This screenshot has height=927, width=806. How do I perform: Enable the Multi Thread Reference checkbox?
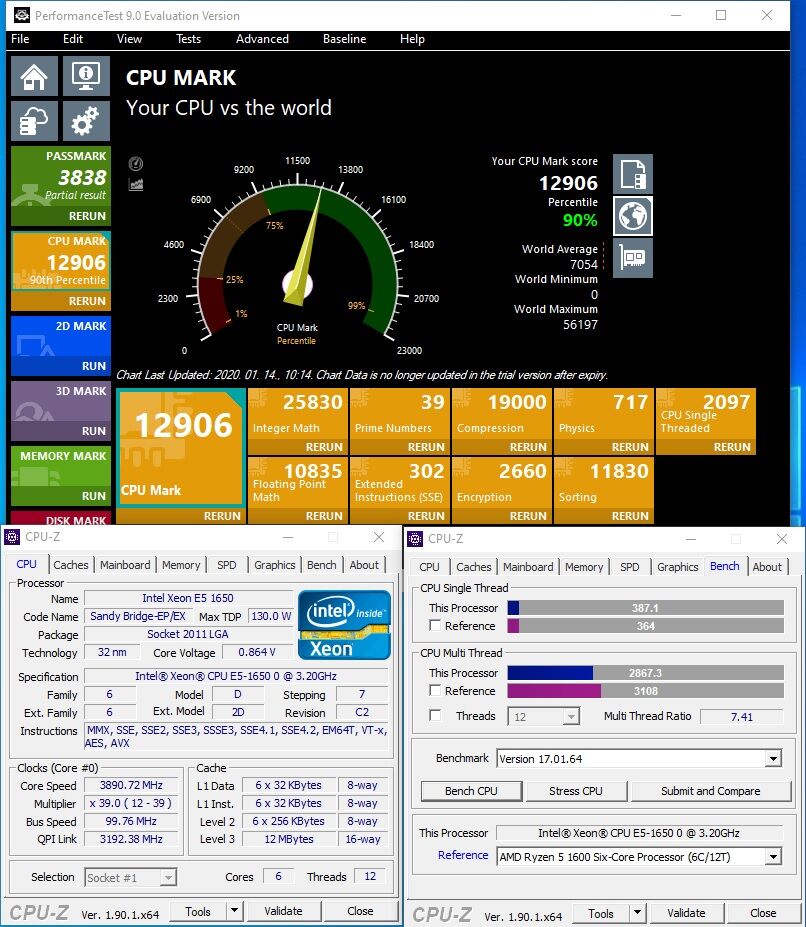click(x=435, y=690)
